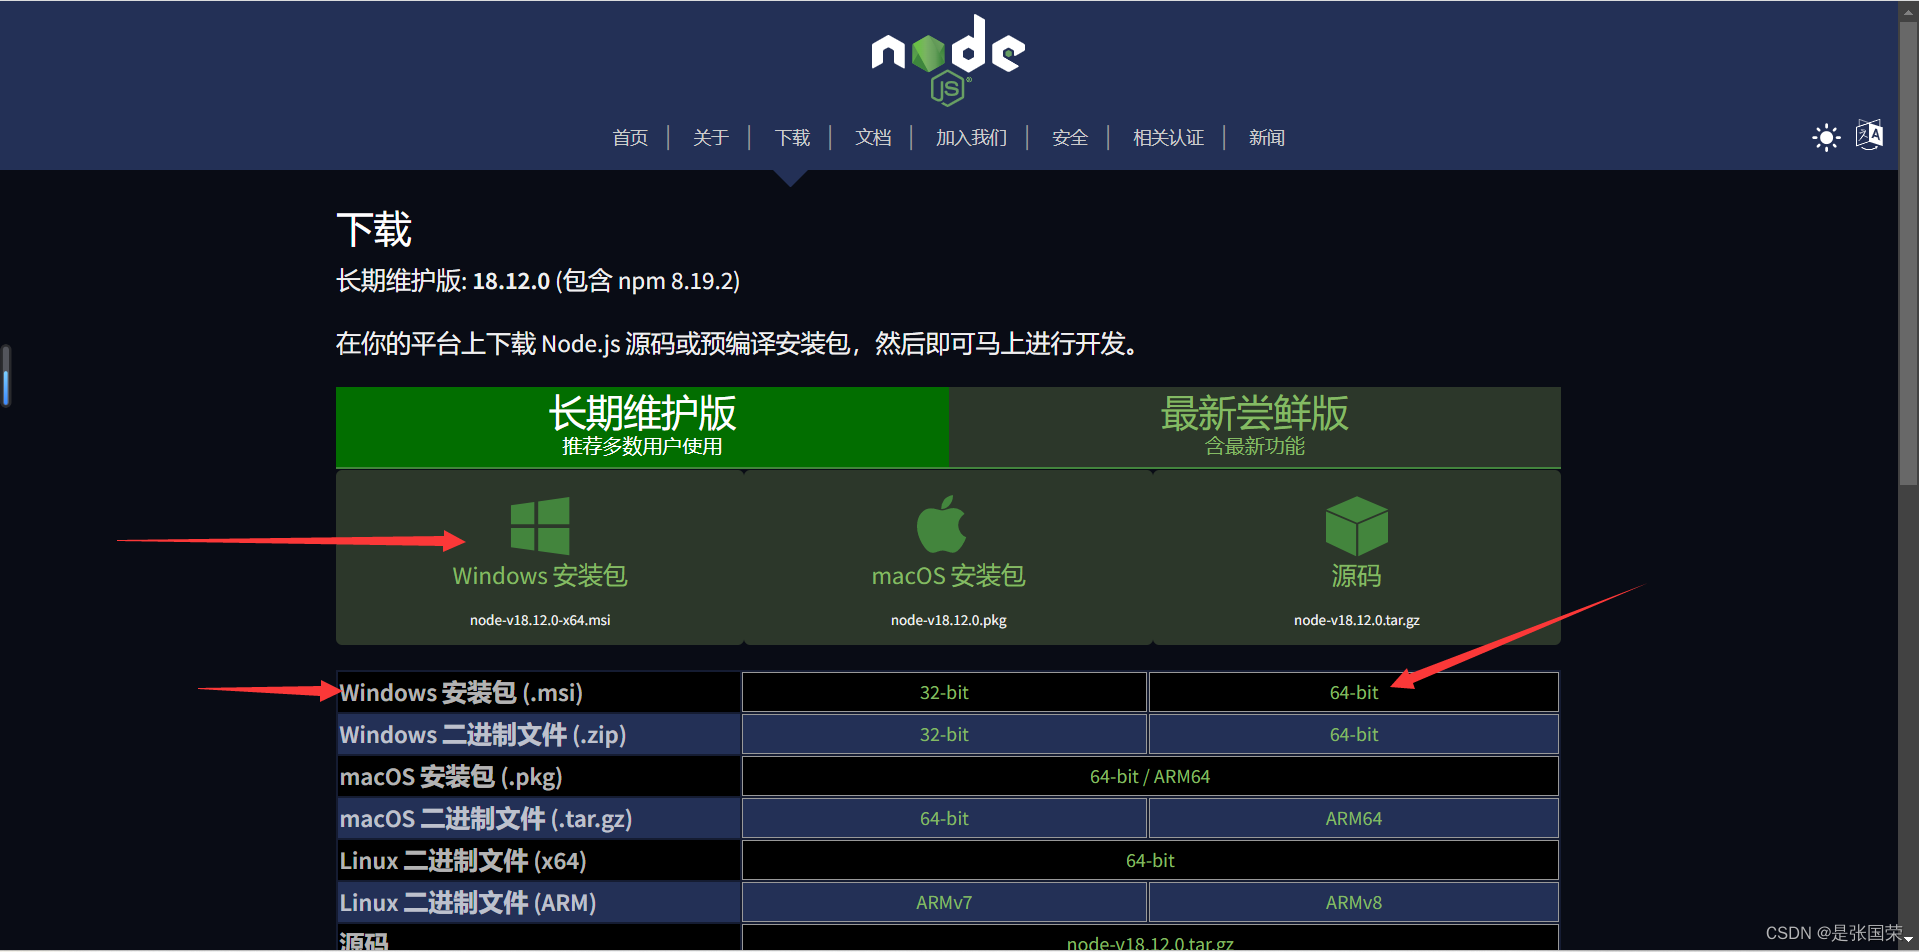Click Linux 二进制文件 (x64) row label
Viewport: 1919px width, 952px height.
tap(463, 860)
